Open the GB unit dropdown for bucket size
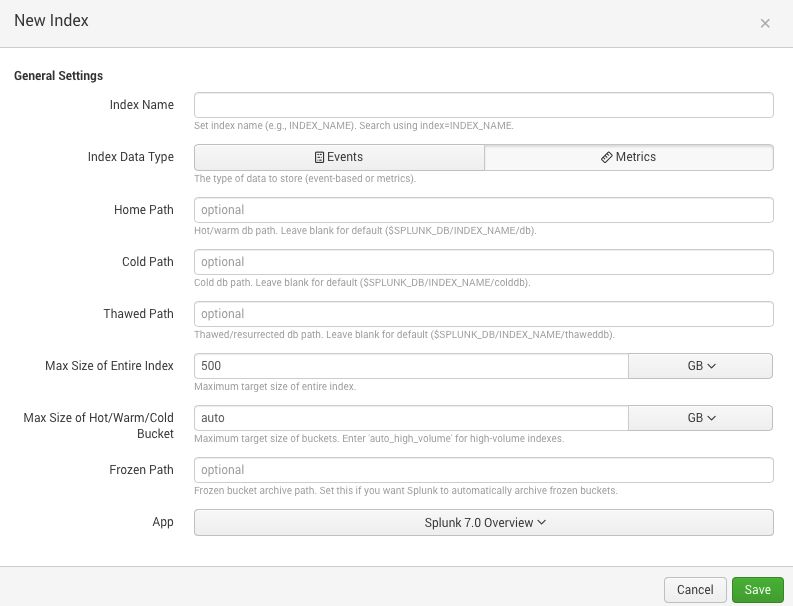The width and height of the screenshot is (793, 606). point(700,418)
